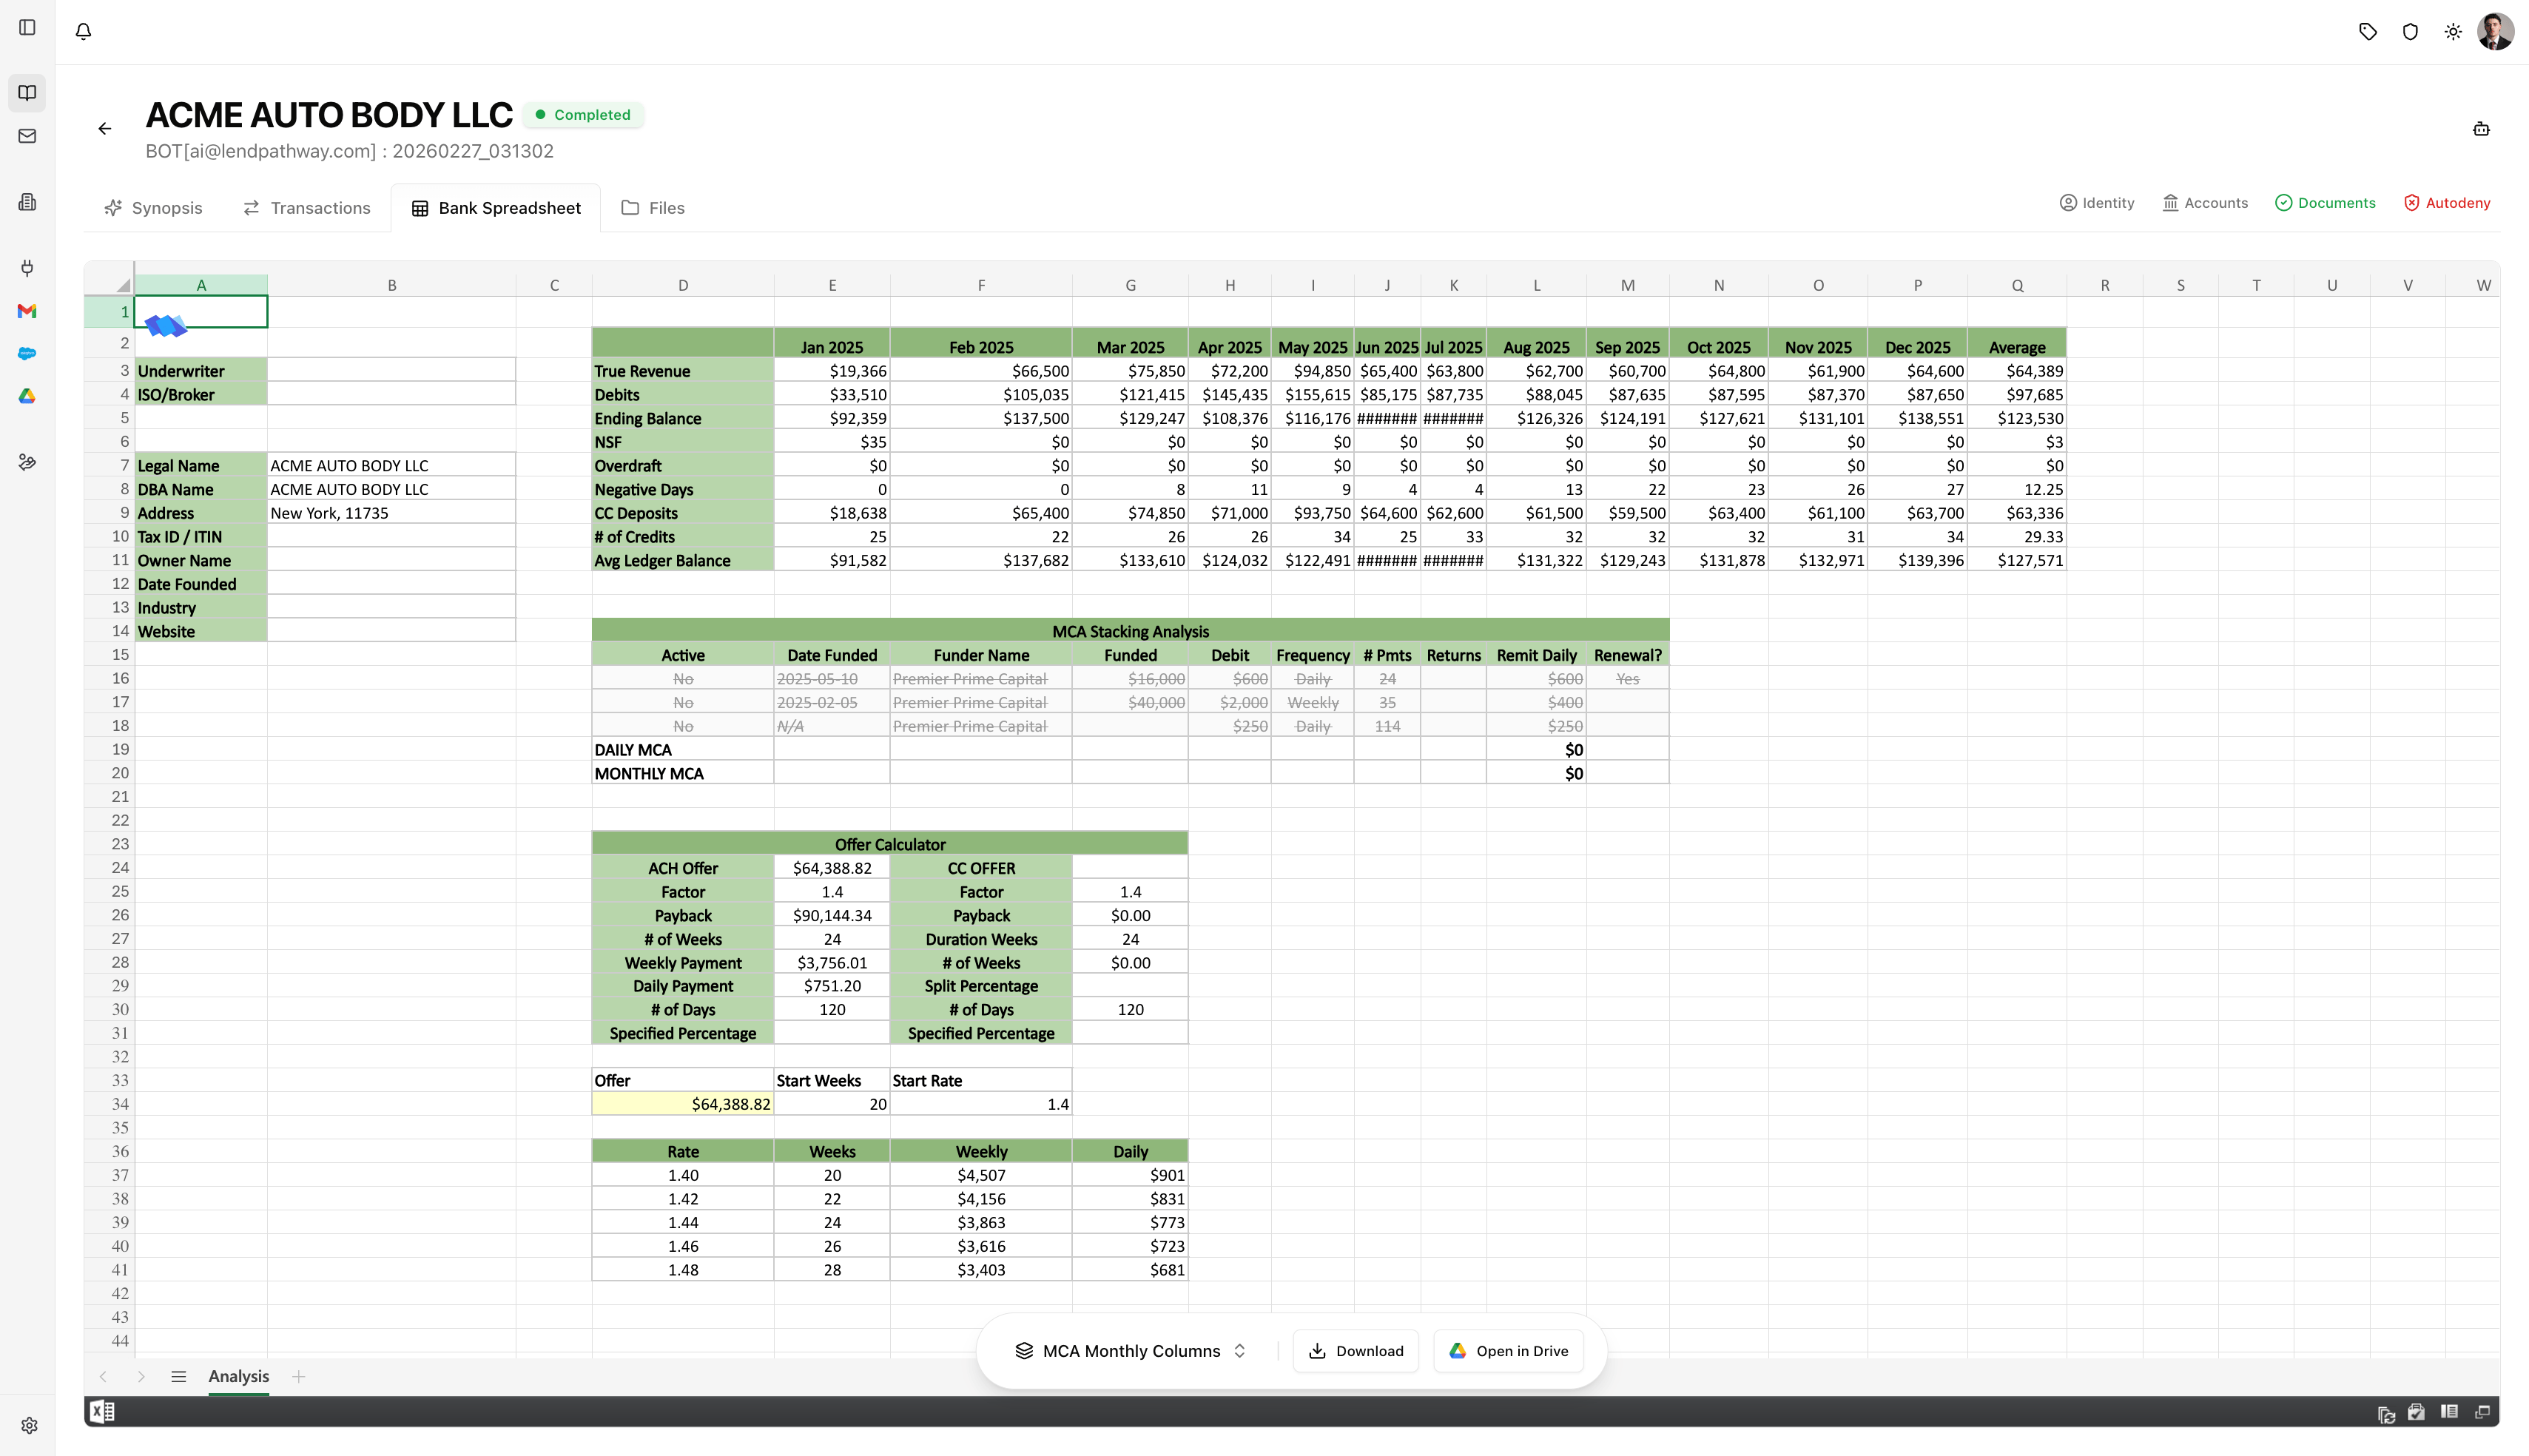The width and height of the screenshot is (2529, 1456).
Task: Collapse the sidebar with the panel icon
Action: point(27,27)
